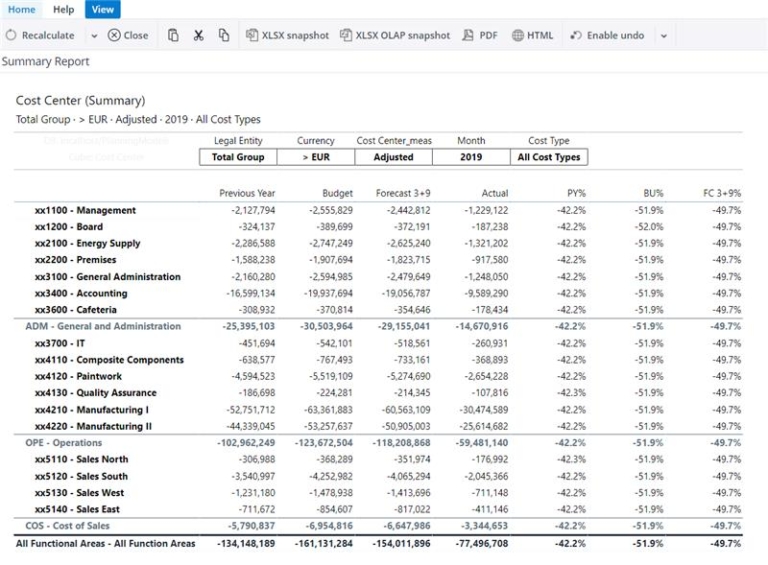This screenshot has height=565, width=768.
Task: Open the toolbar overflow chevron after Enable undo
Action: coord(664,36)
